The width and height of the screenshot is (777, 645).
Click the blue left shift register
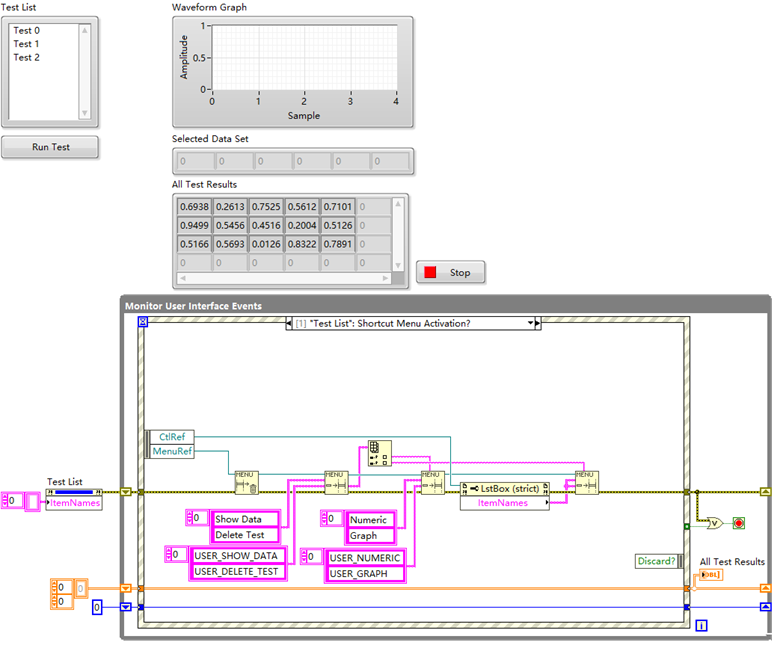tap(126, 607)
